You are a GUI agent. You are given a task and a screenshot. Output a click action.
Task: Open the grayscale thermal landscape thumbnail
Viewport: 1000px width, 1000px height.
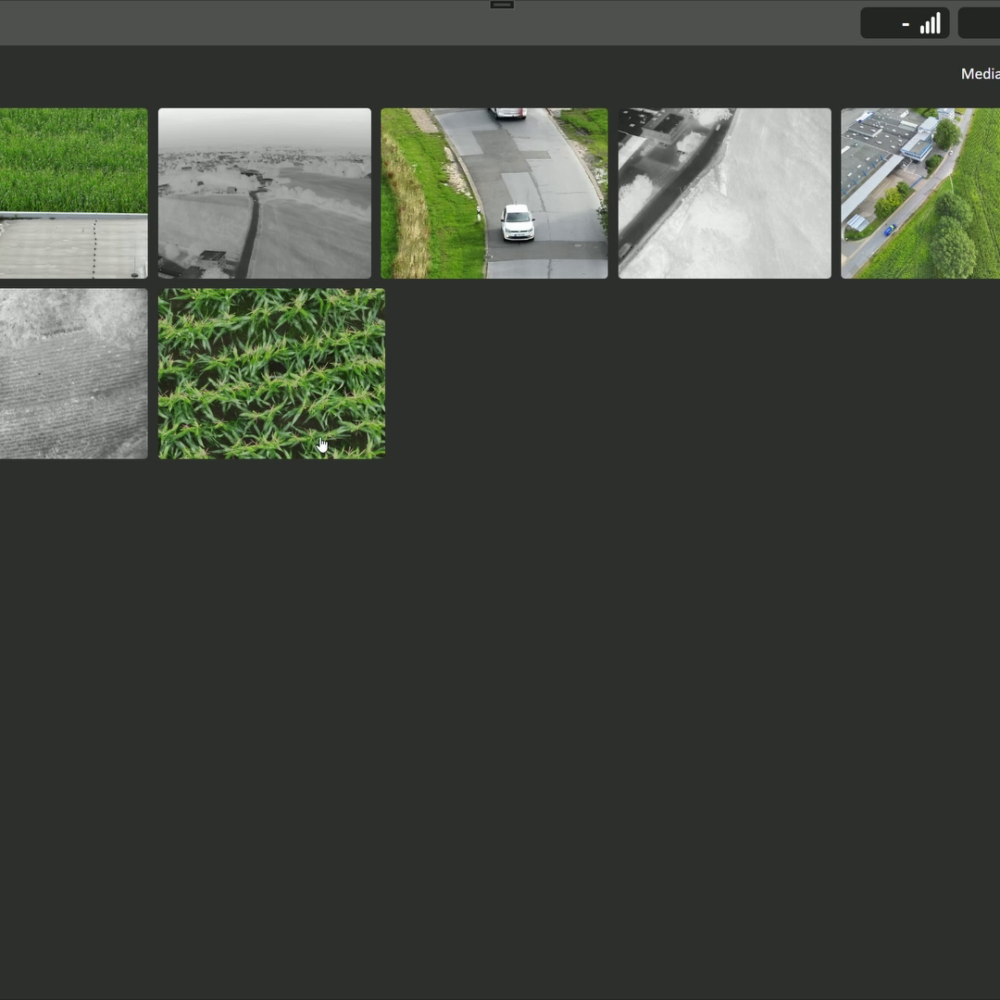click(x=265, y=193)
